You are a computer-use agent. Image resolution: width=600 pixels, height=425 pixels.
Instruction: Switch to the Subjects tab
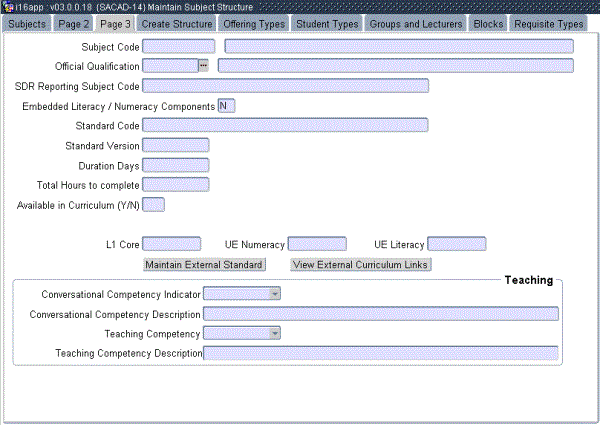pos(26,24)
